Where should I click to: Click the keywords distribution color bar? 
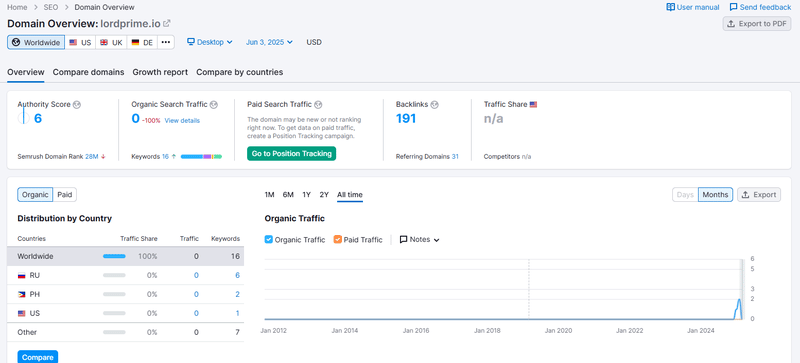pos(202,157)
